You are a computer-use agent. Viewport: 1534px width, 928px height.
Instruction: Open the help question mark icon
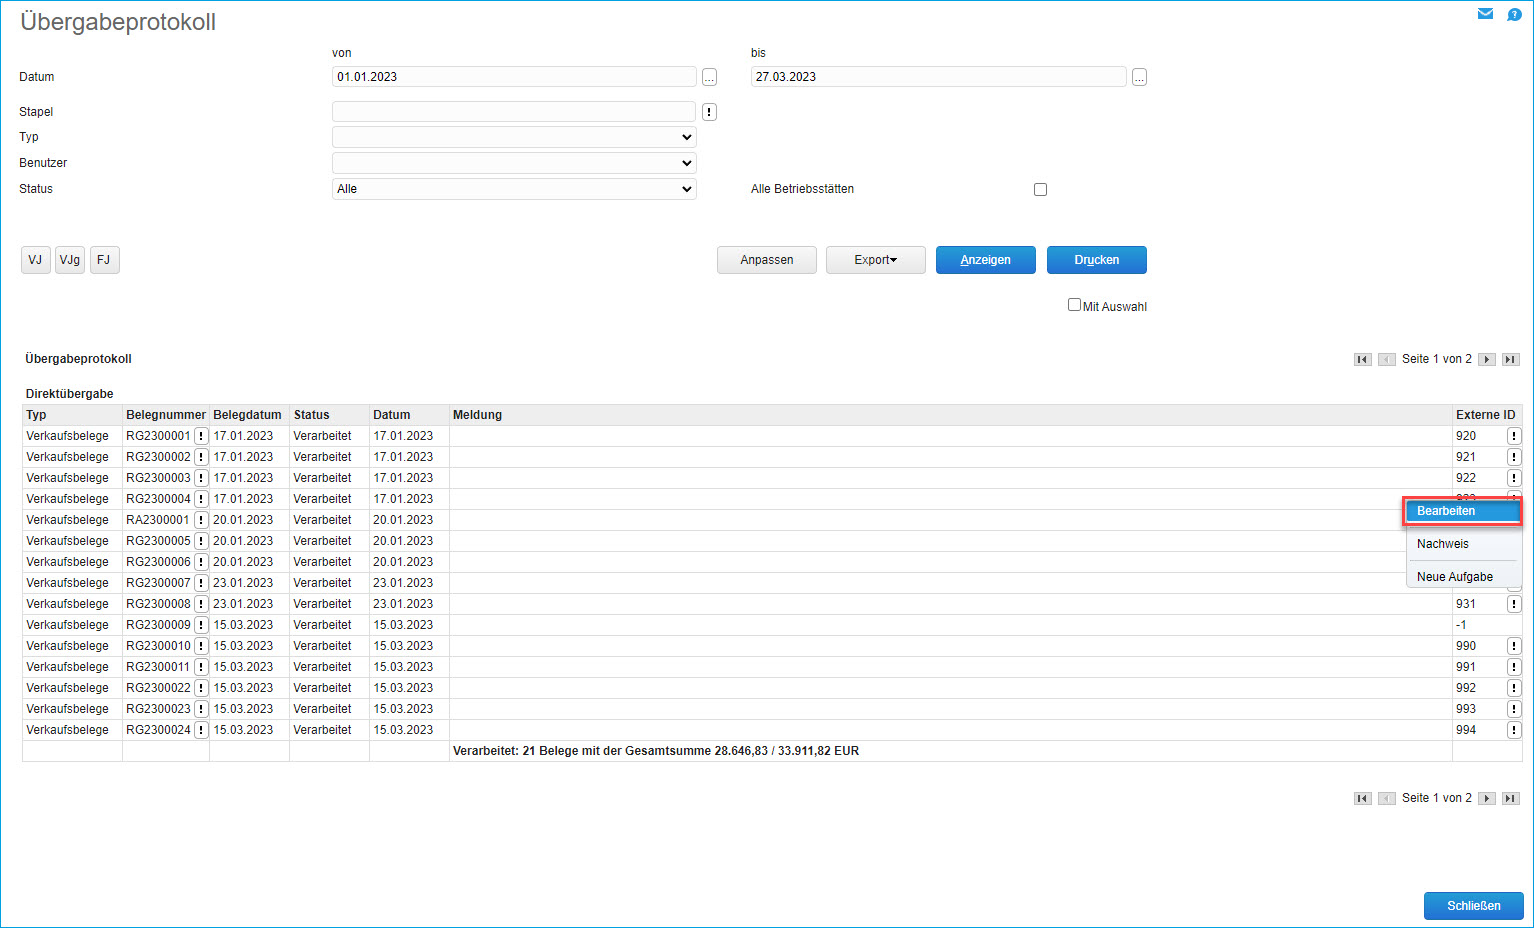click(x=1514, y=14)
